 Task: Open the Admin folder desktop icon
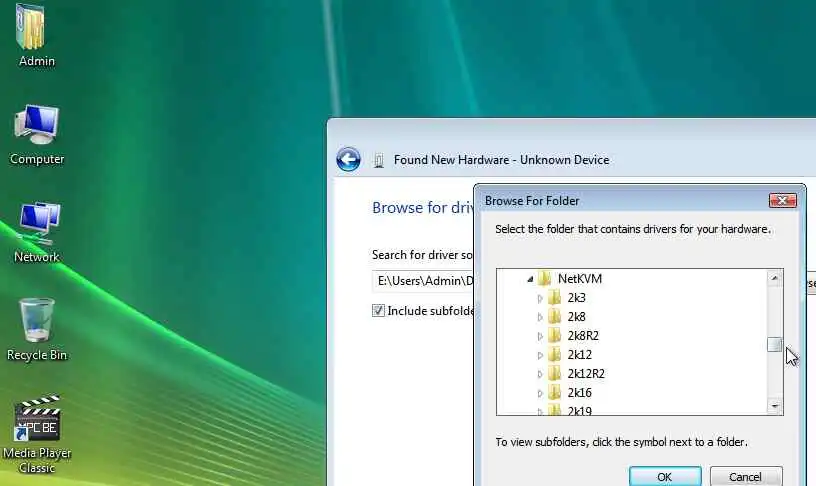coord(31,27)
